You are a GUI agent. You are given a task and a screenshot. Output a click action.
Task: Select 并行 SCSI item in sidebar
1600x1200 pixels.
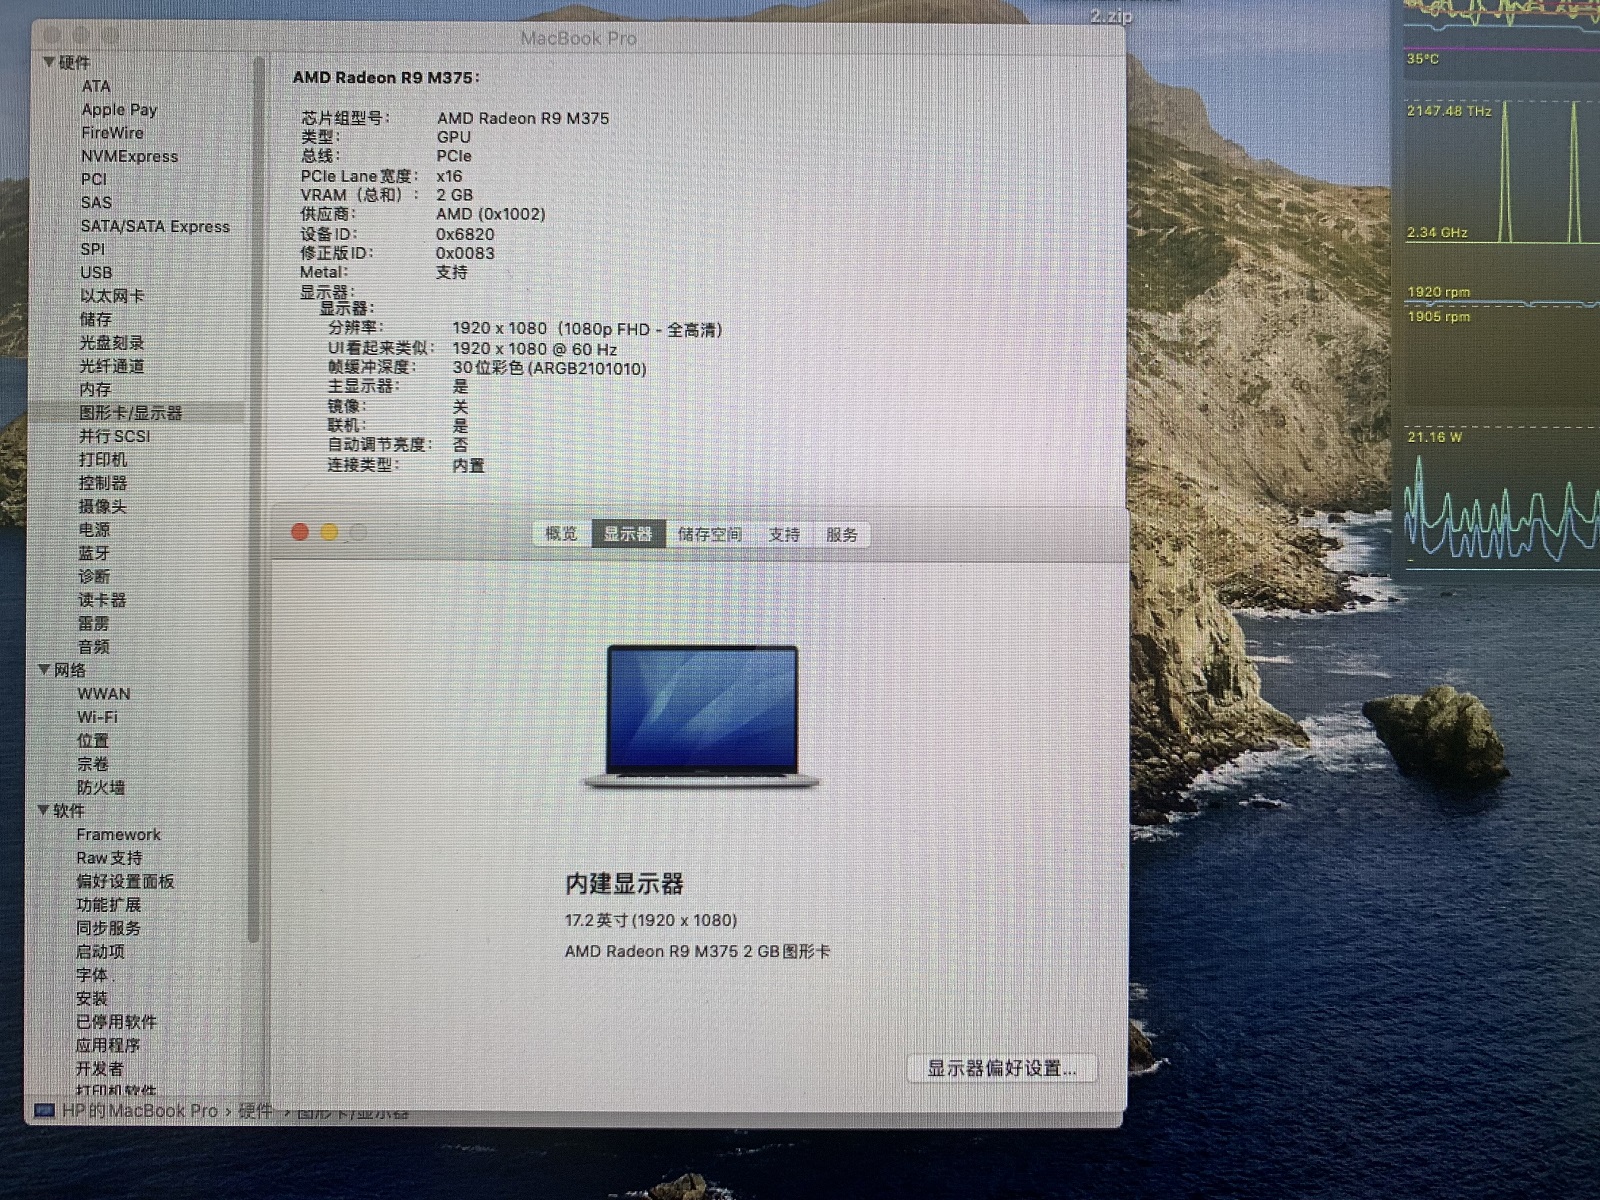point(114,436)
